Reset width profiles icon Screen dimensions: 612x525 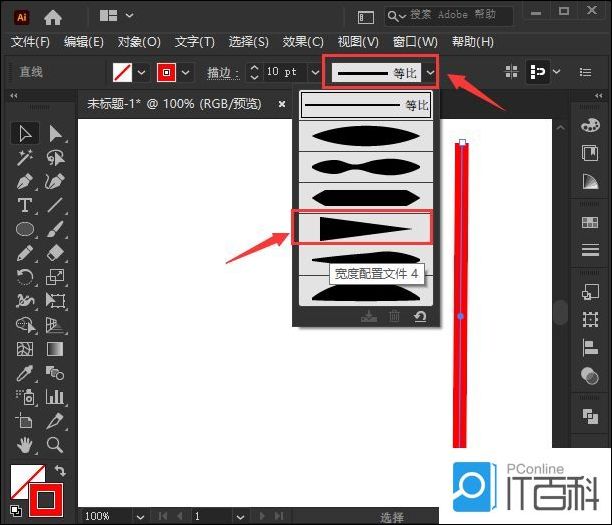tap(420, 316)
